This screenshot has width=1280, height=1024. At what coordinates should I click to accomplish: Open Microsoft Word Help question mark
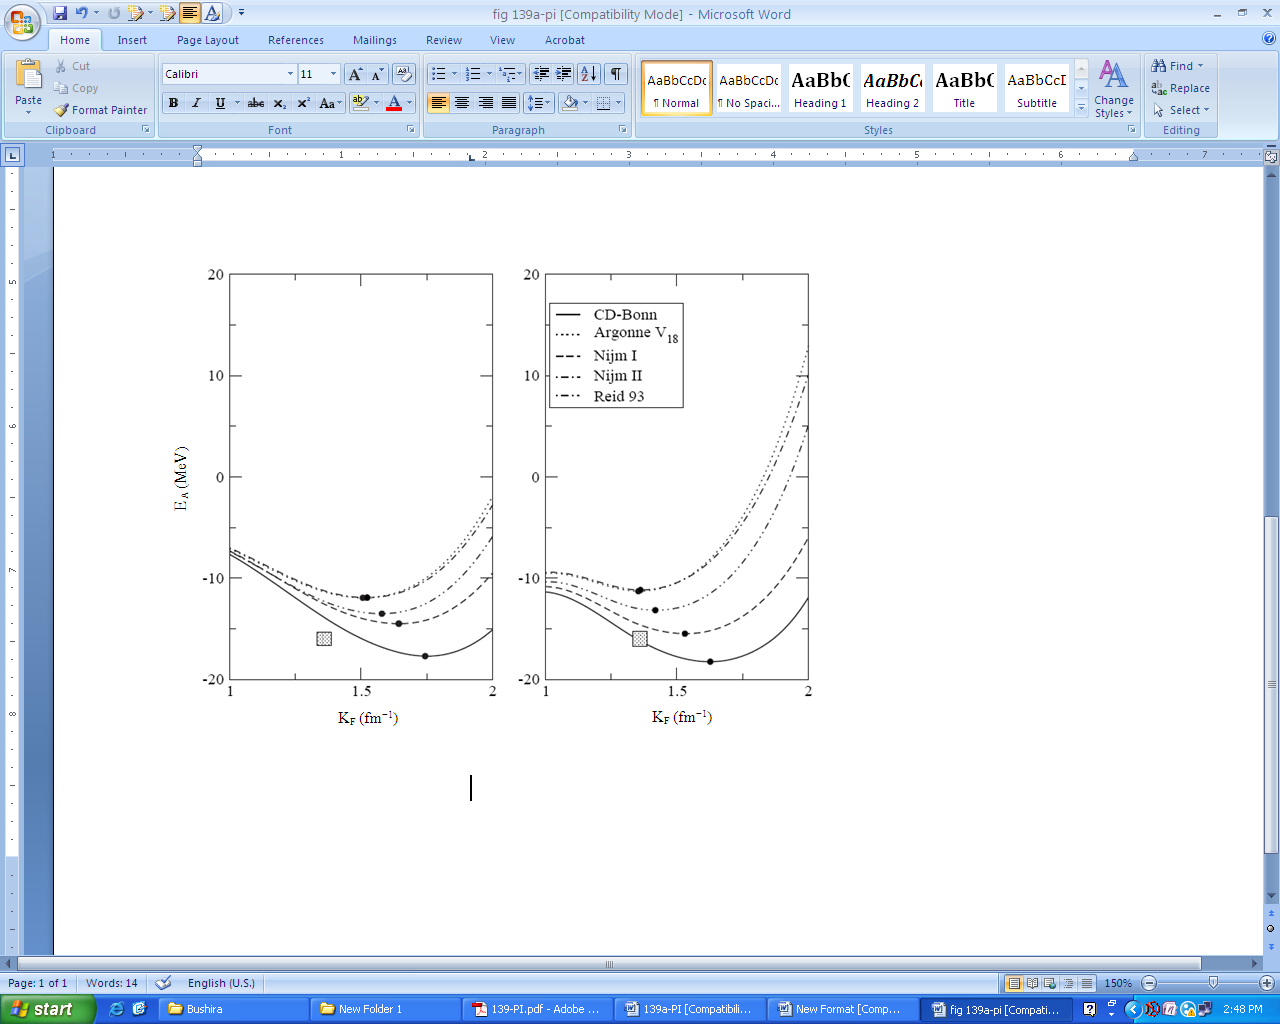1269,40
